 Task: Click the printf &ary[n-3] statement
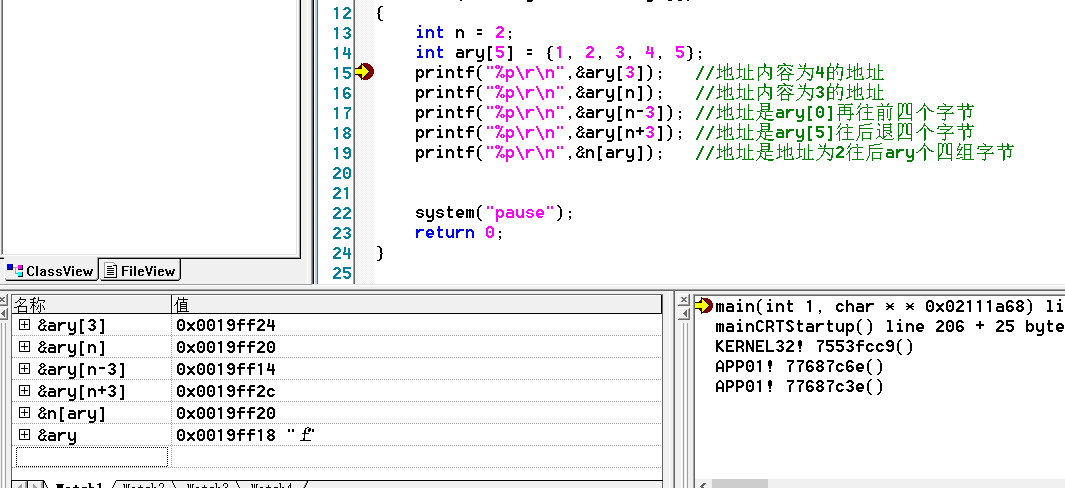(x=549, y=112)
